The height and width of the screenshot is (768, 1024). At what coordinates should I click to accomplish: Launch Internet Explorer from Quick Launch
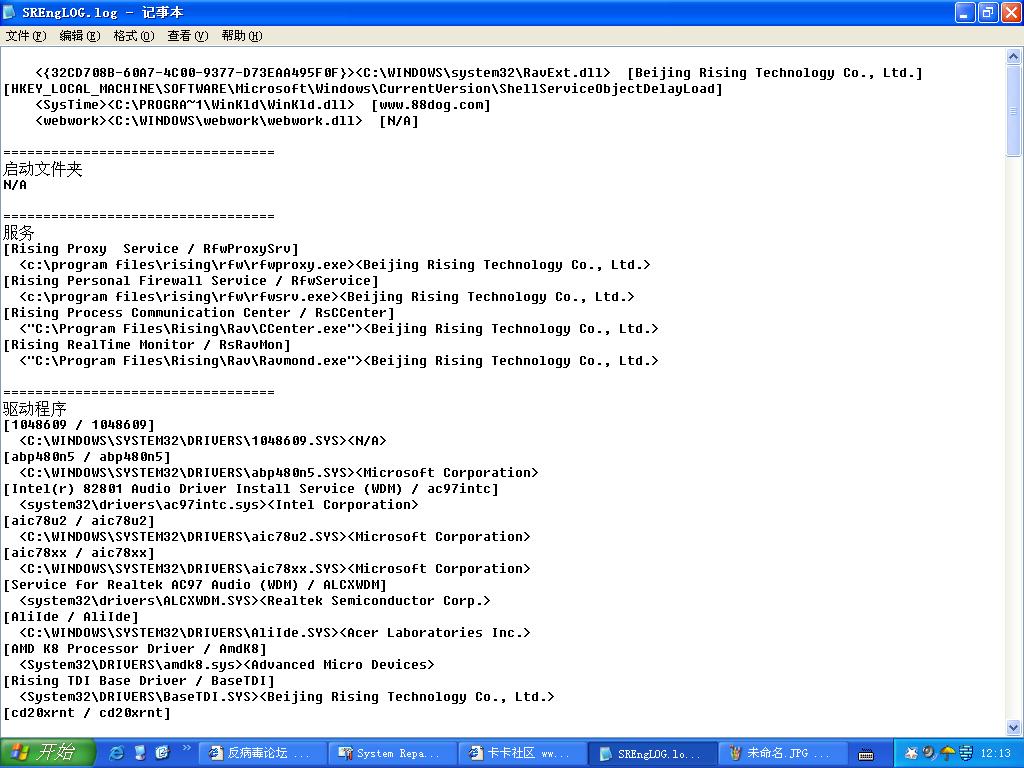pyautogui.click(x=116, y=753)
